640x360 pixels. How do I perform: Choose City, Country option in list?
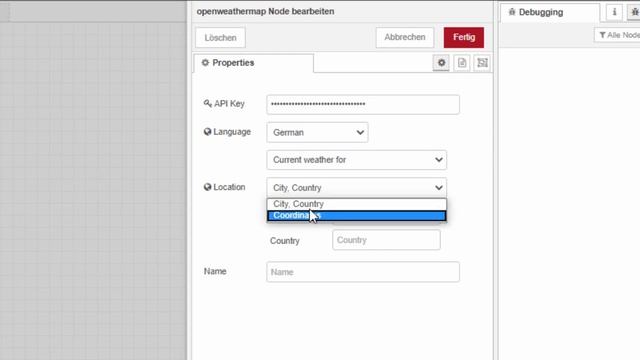pos(356,204)
